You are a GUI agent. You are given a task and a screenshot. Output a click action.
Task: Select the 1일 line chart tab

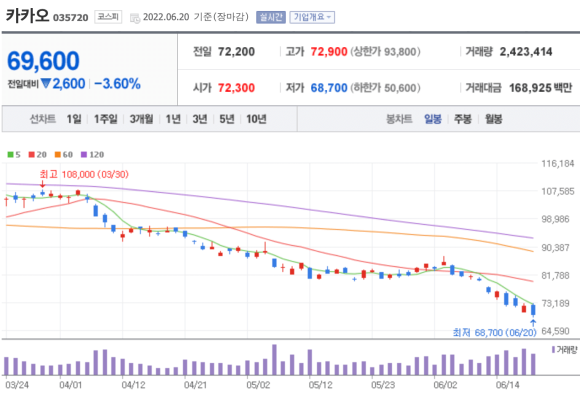[x=74, y=119]
